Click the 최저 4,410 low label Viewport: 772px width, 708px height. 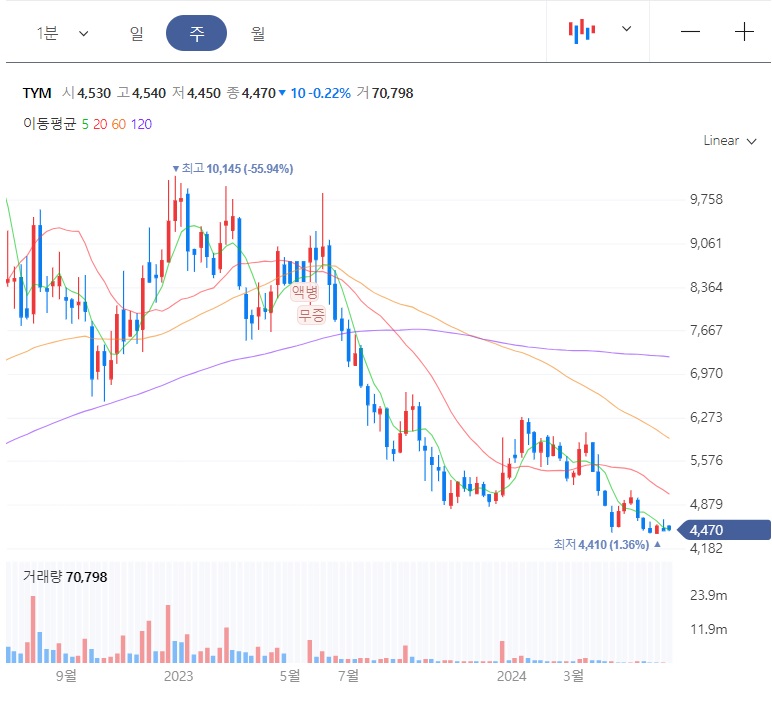pos(607,545)
